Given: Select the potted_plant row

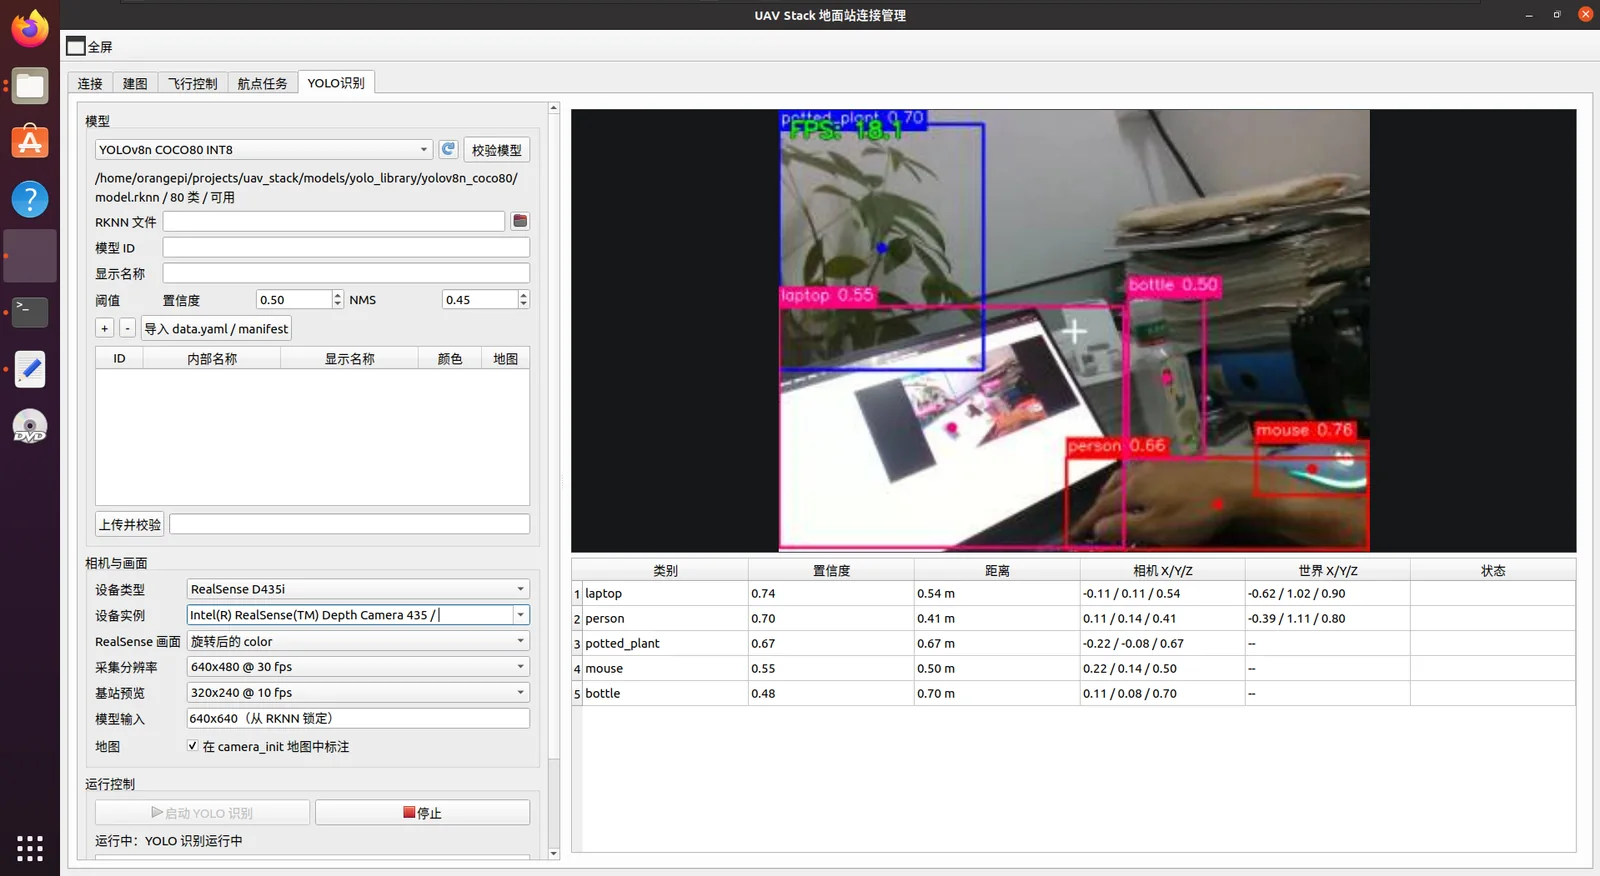Looking at the screenshot, I should coord(1074,643).
